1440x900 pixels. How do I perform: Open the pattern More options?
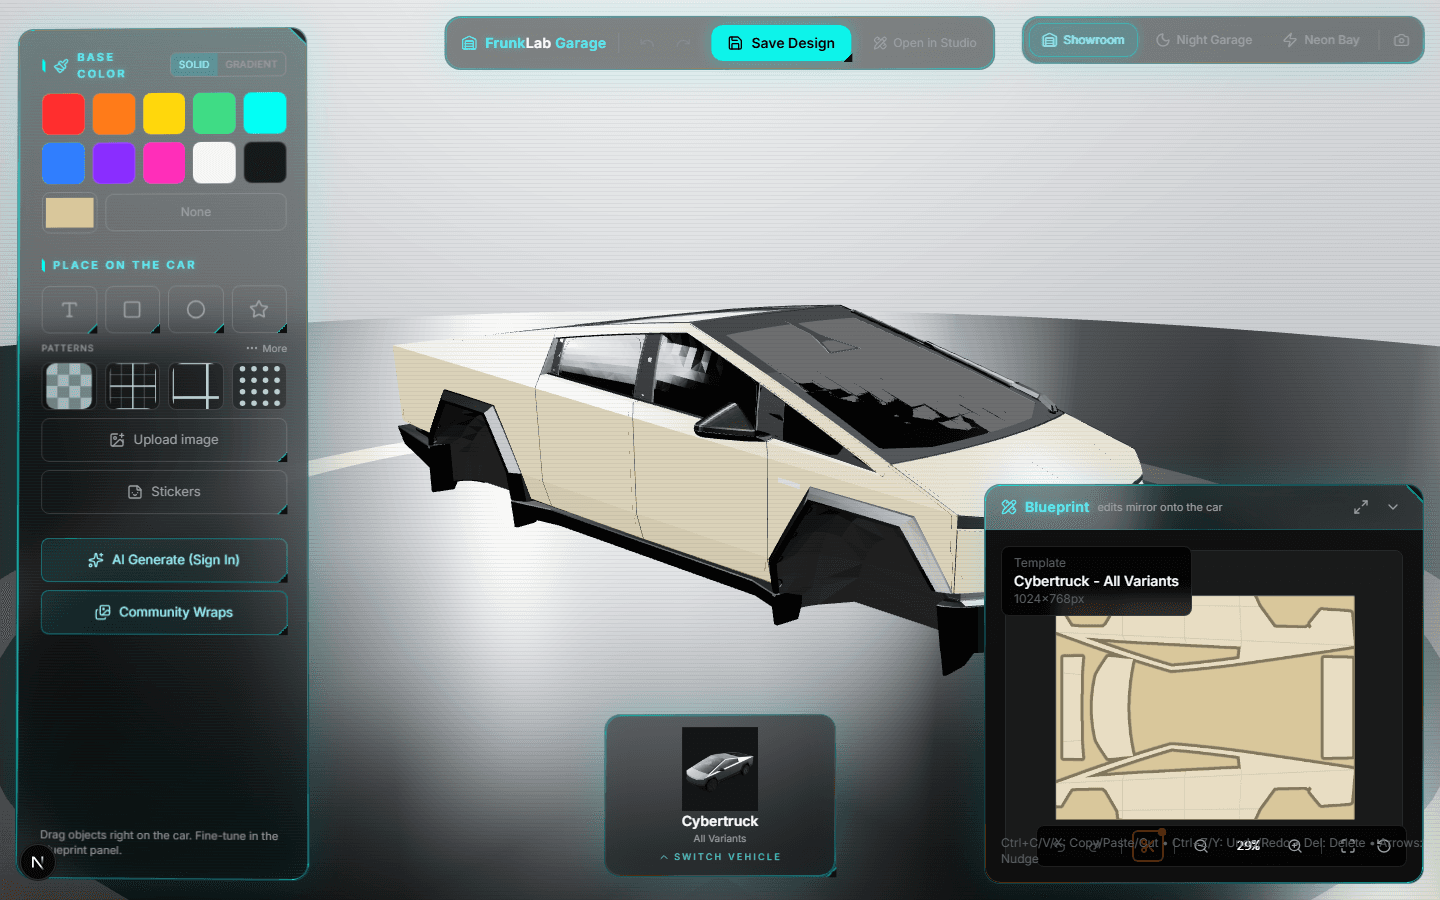pos(266,348)
